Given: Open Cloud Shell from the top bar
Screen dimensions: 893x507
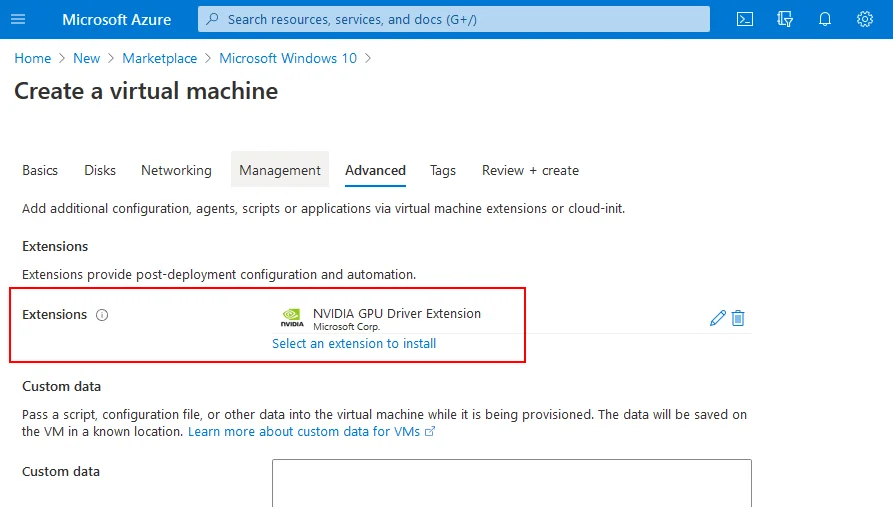Looking at the screenshot, I should [x=745, y=19].
